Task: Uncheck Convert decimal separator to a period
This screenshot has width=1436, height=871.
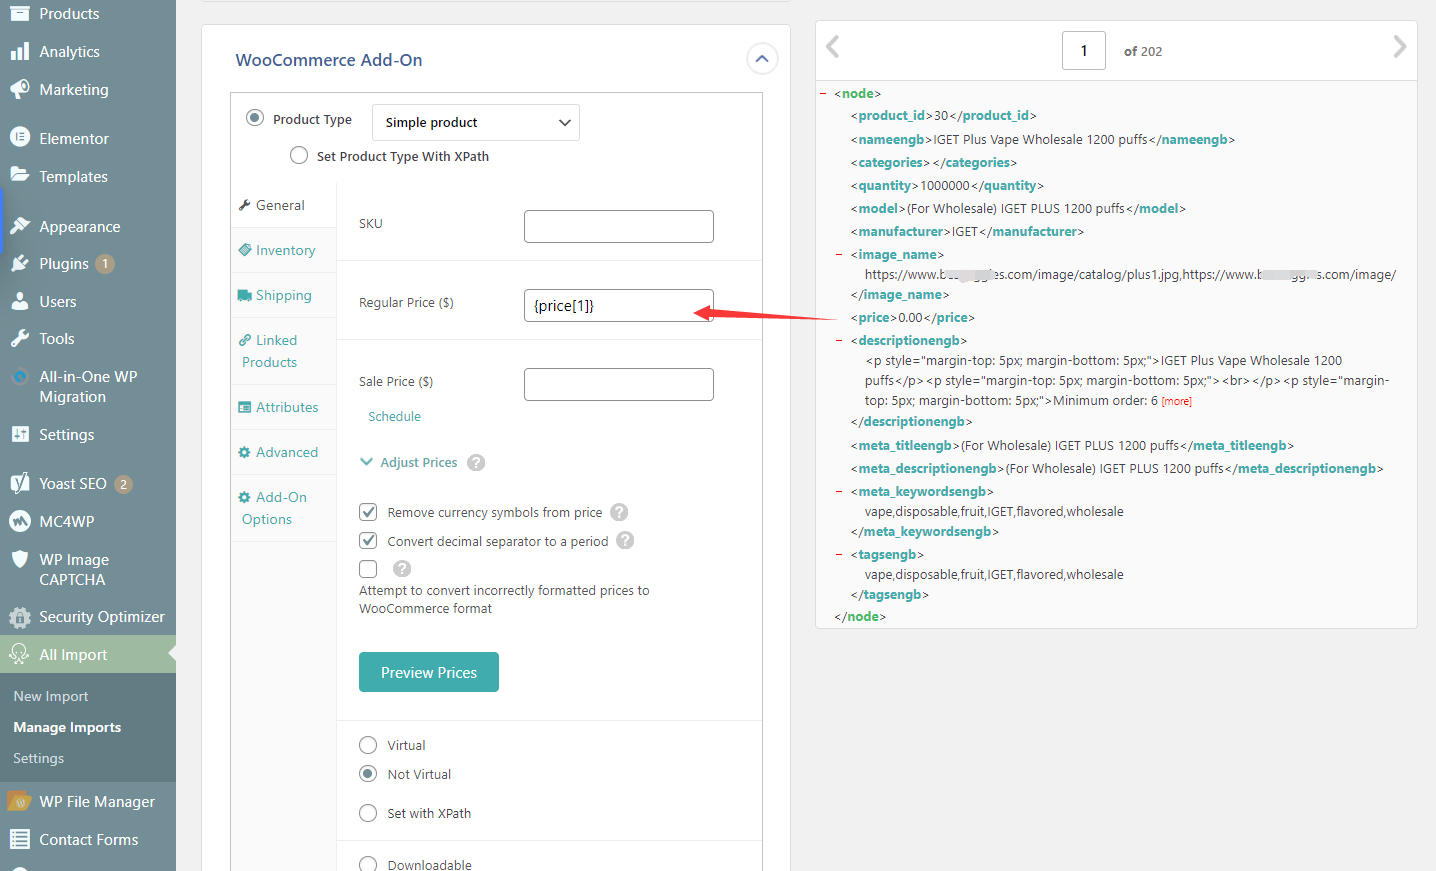Action: (x=368, y=540)
